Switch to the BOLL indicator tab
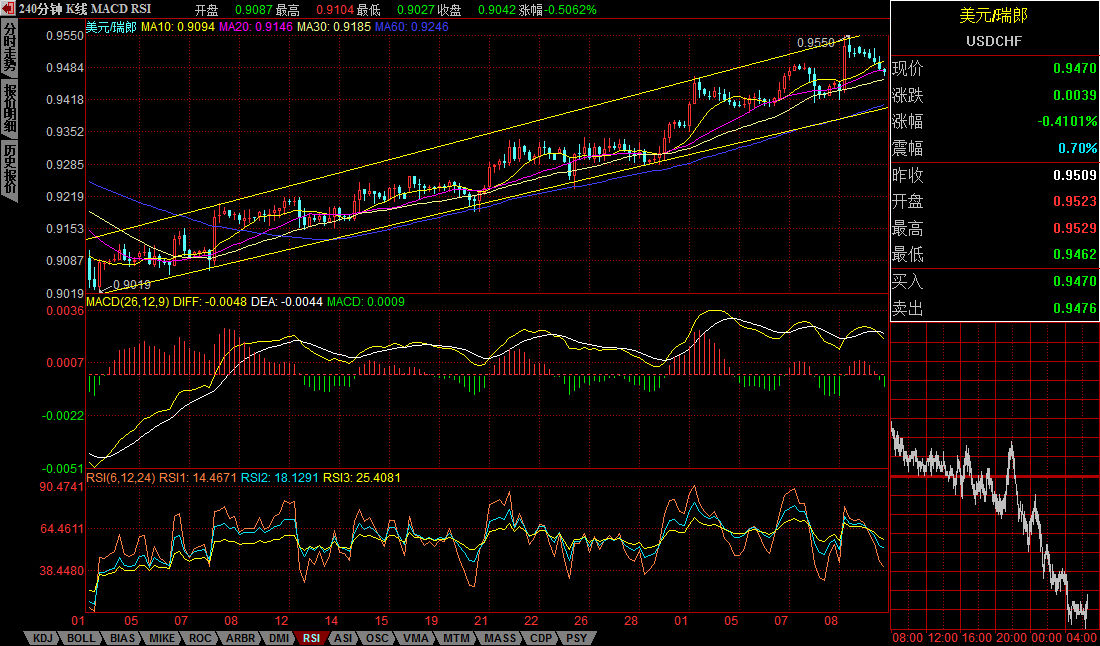 [82, 638]
